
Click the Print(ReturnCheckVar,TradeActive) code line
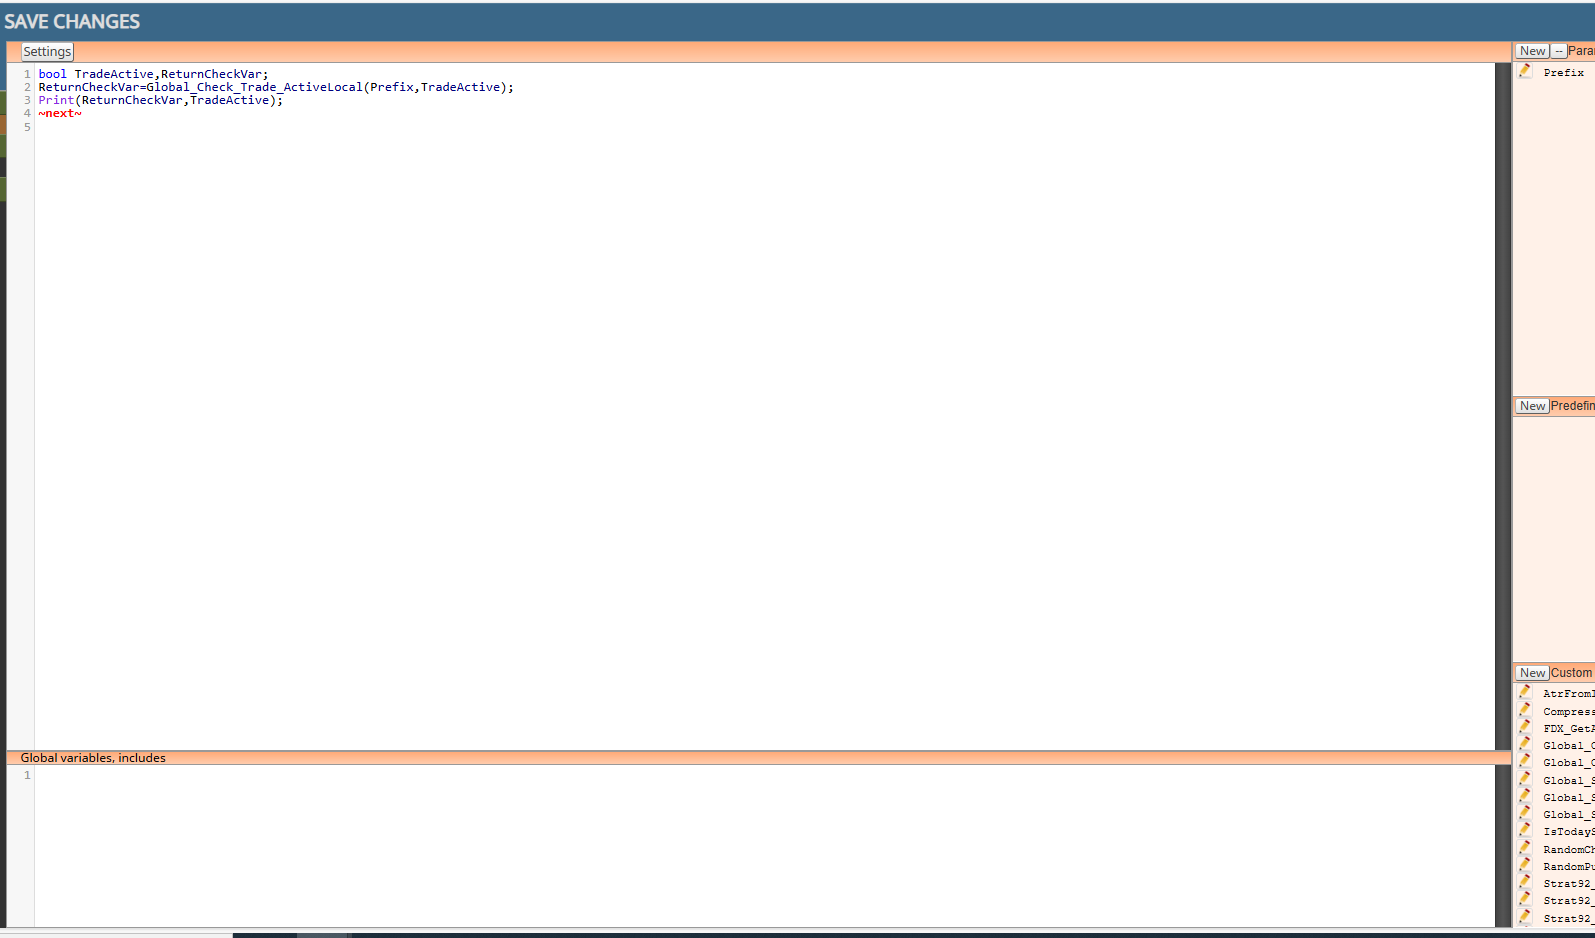click(x=161, y=100)
